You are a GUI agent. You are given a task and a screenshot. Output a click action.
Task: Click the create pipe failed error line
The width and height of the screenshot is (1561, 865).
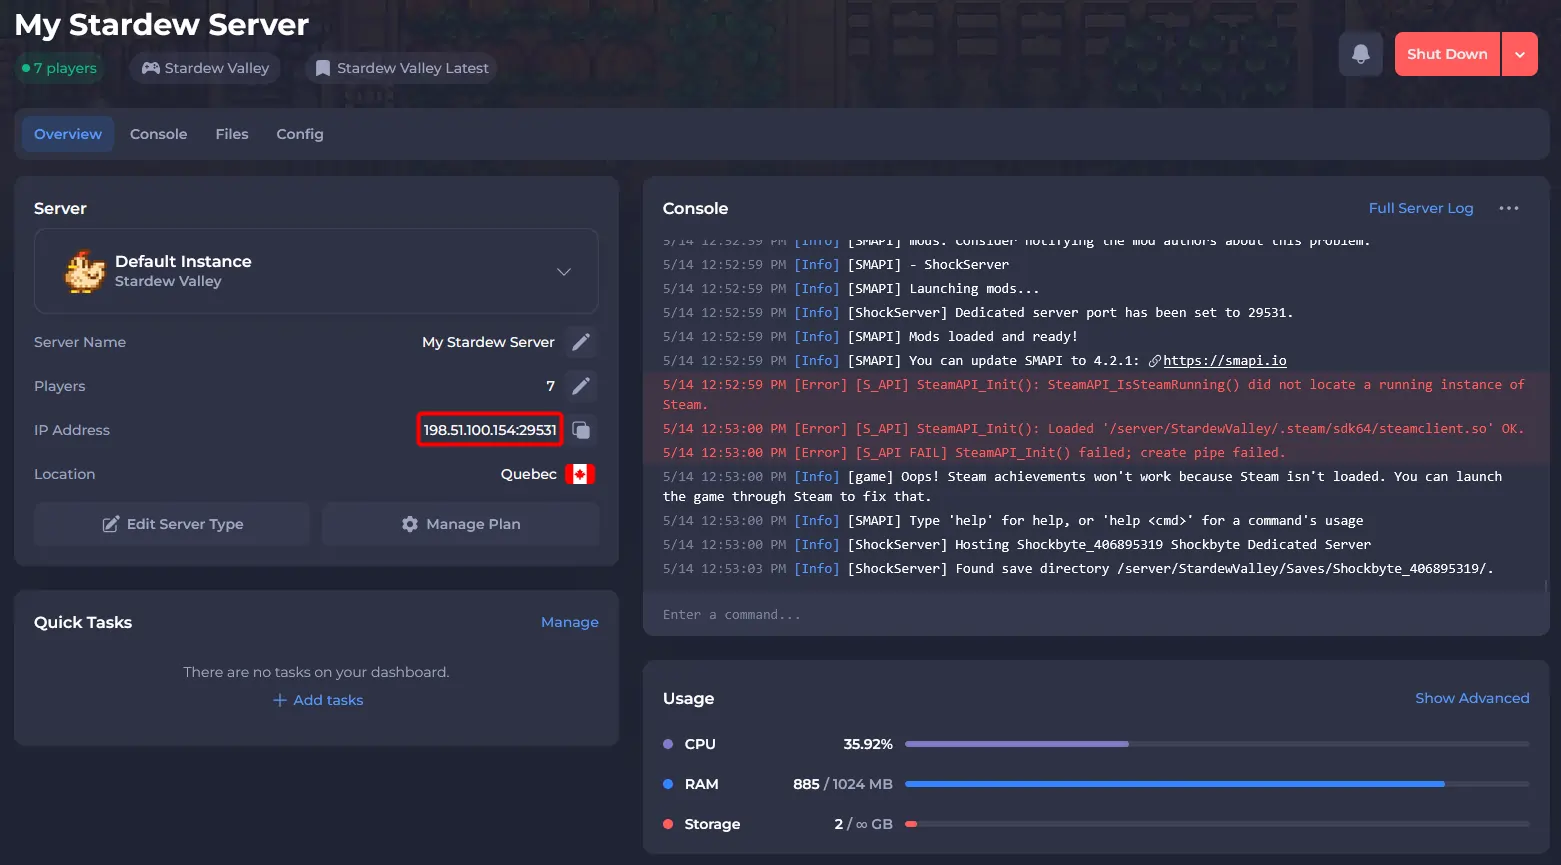974,453
